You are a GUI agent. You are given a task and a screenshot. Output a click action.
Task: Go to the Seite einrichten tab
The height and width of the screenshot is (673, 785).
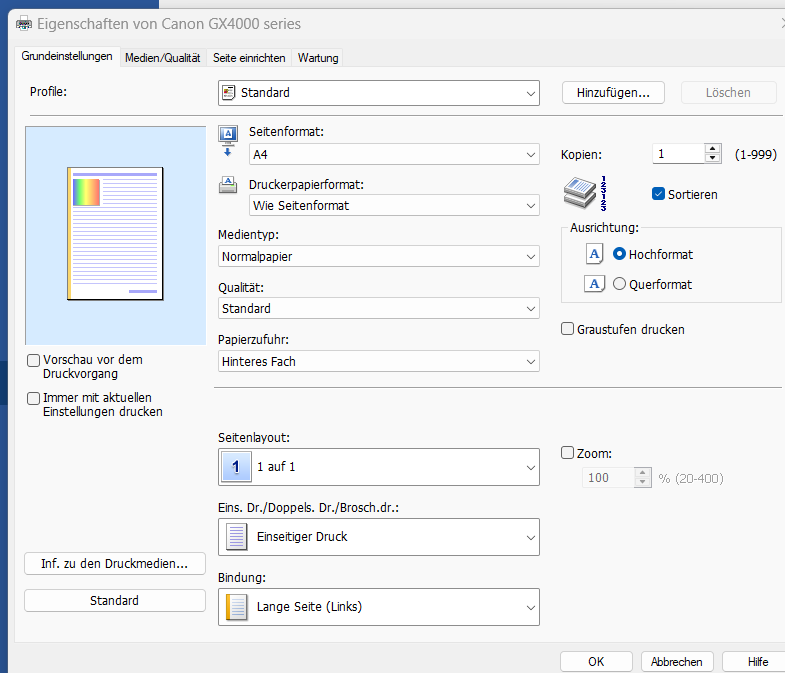tap(249, 58)
